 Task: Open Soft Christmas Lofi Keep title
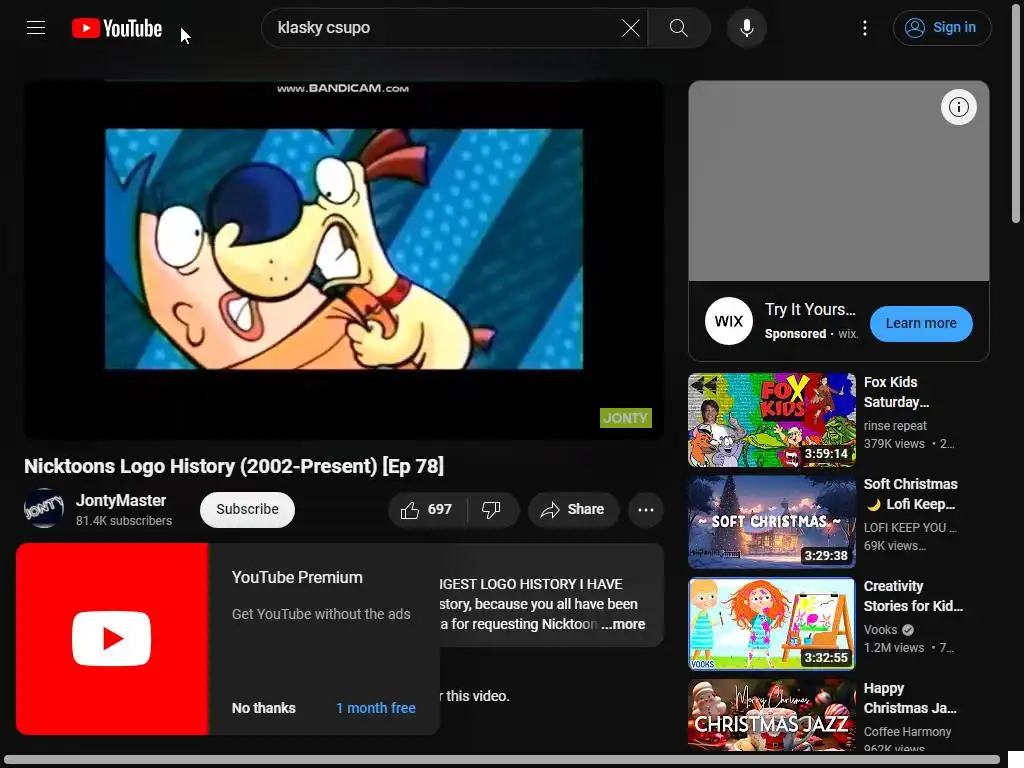(x=910, y=494)
